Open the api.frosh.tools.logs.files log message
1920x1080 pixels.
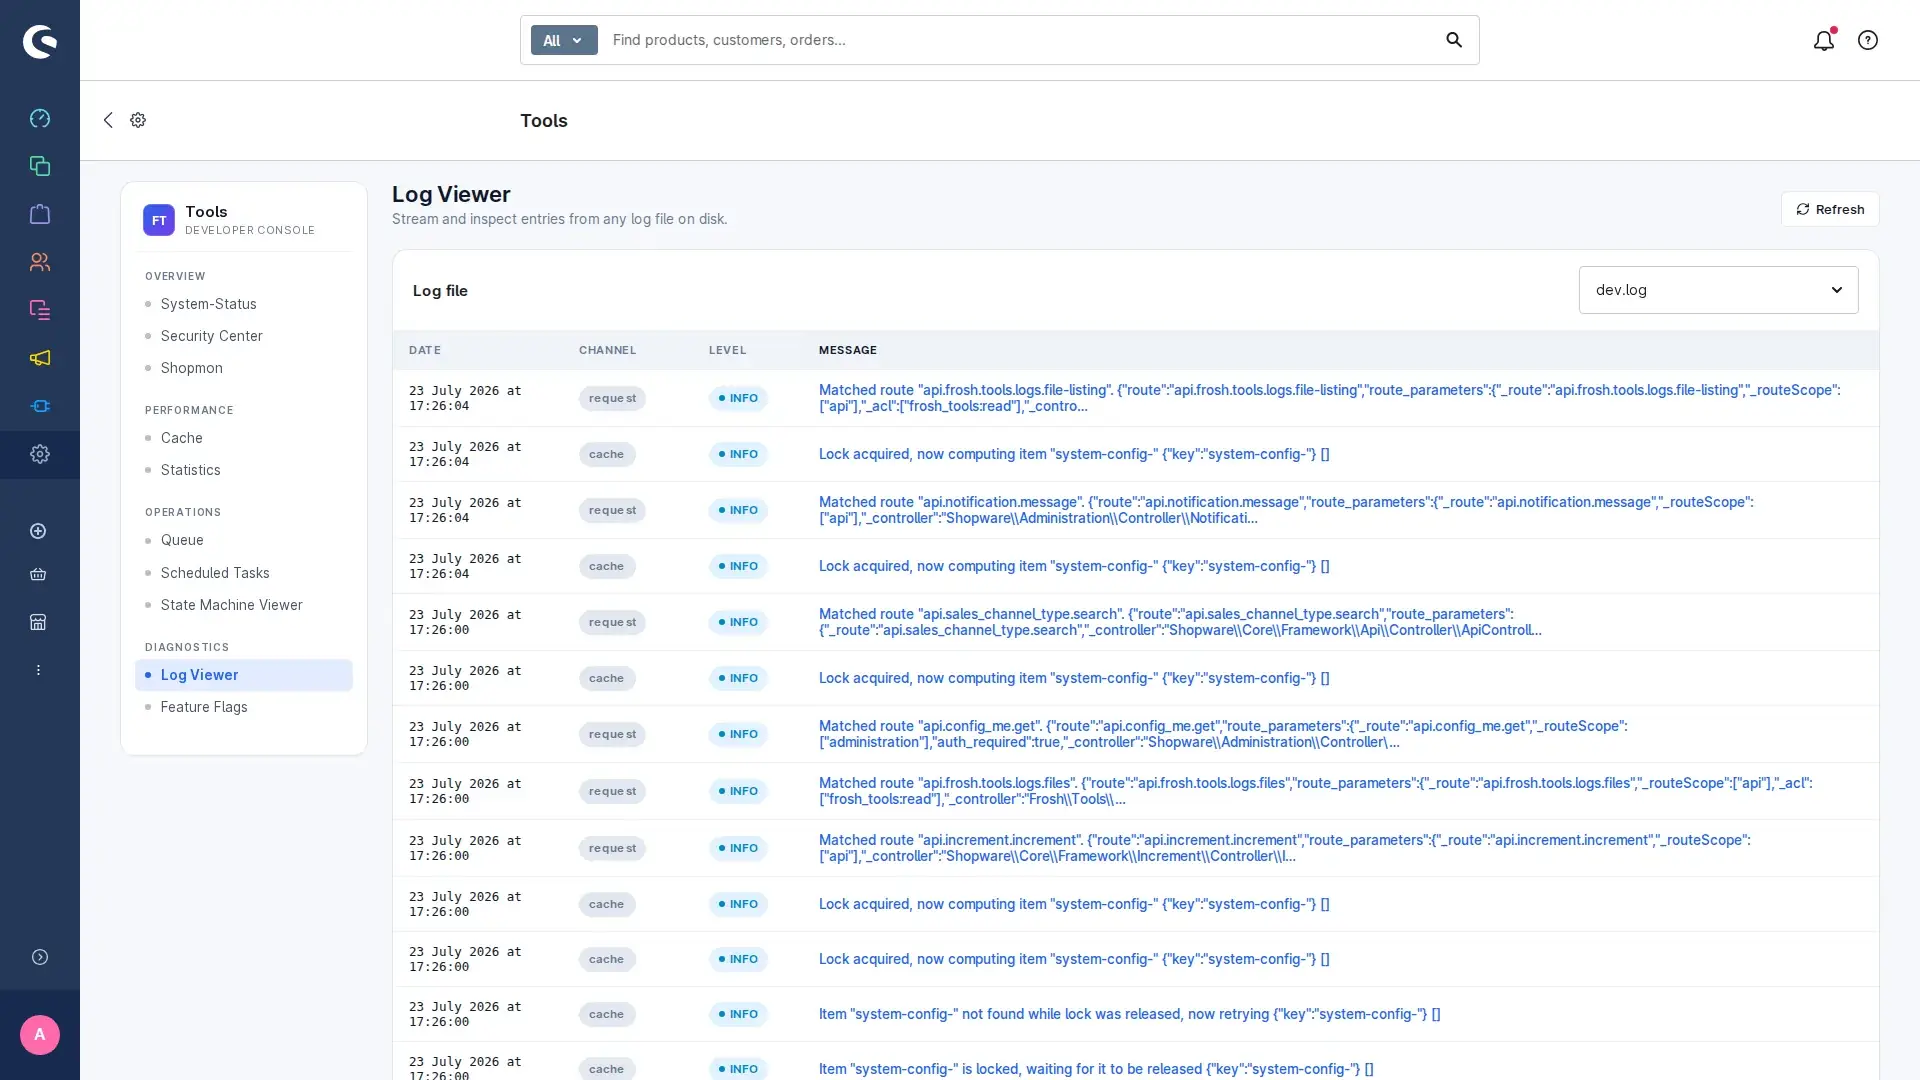coord(1315,791)
